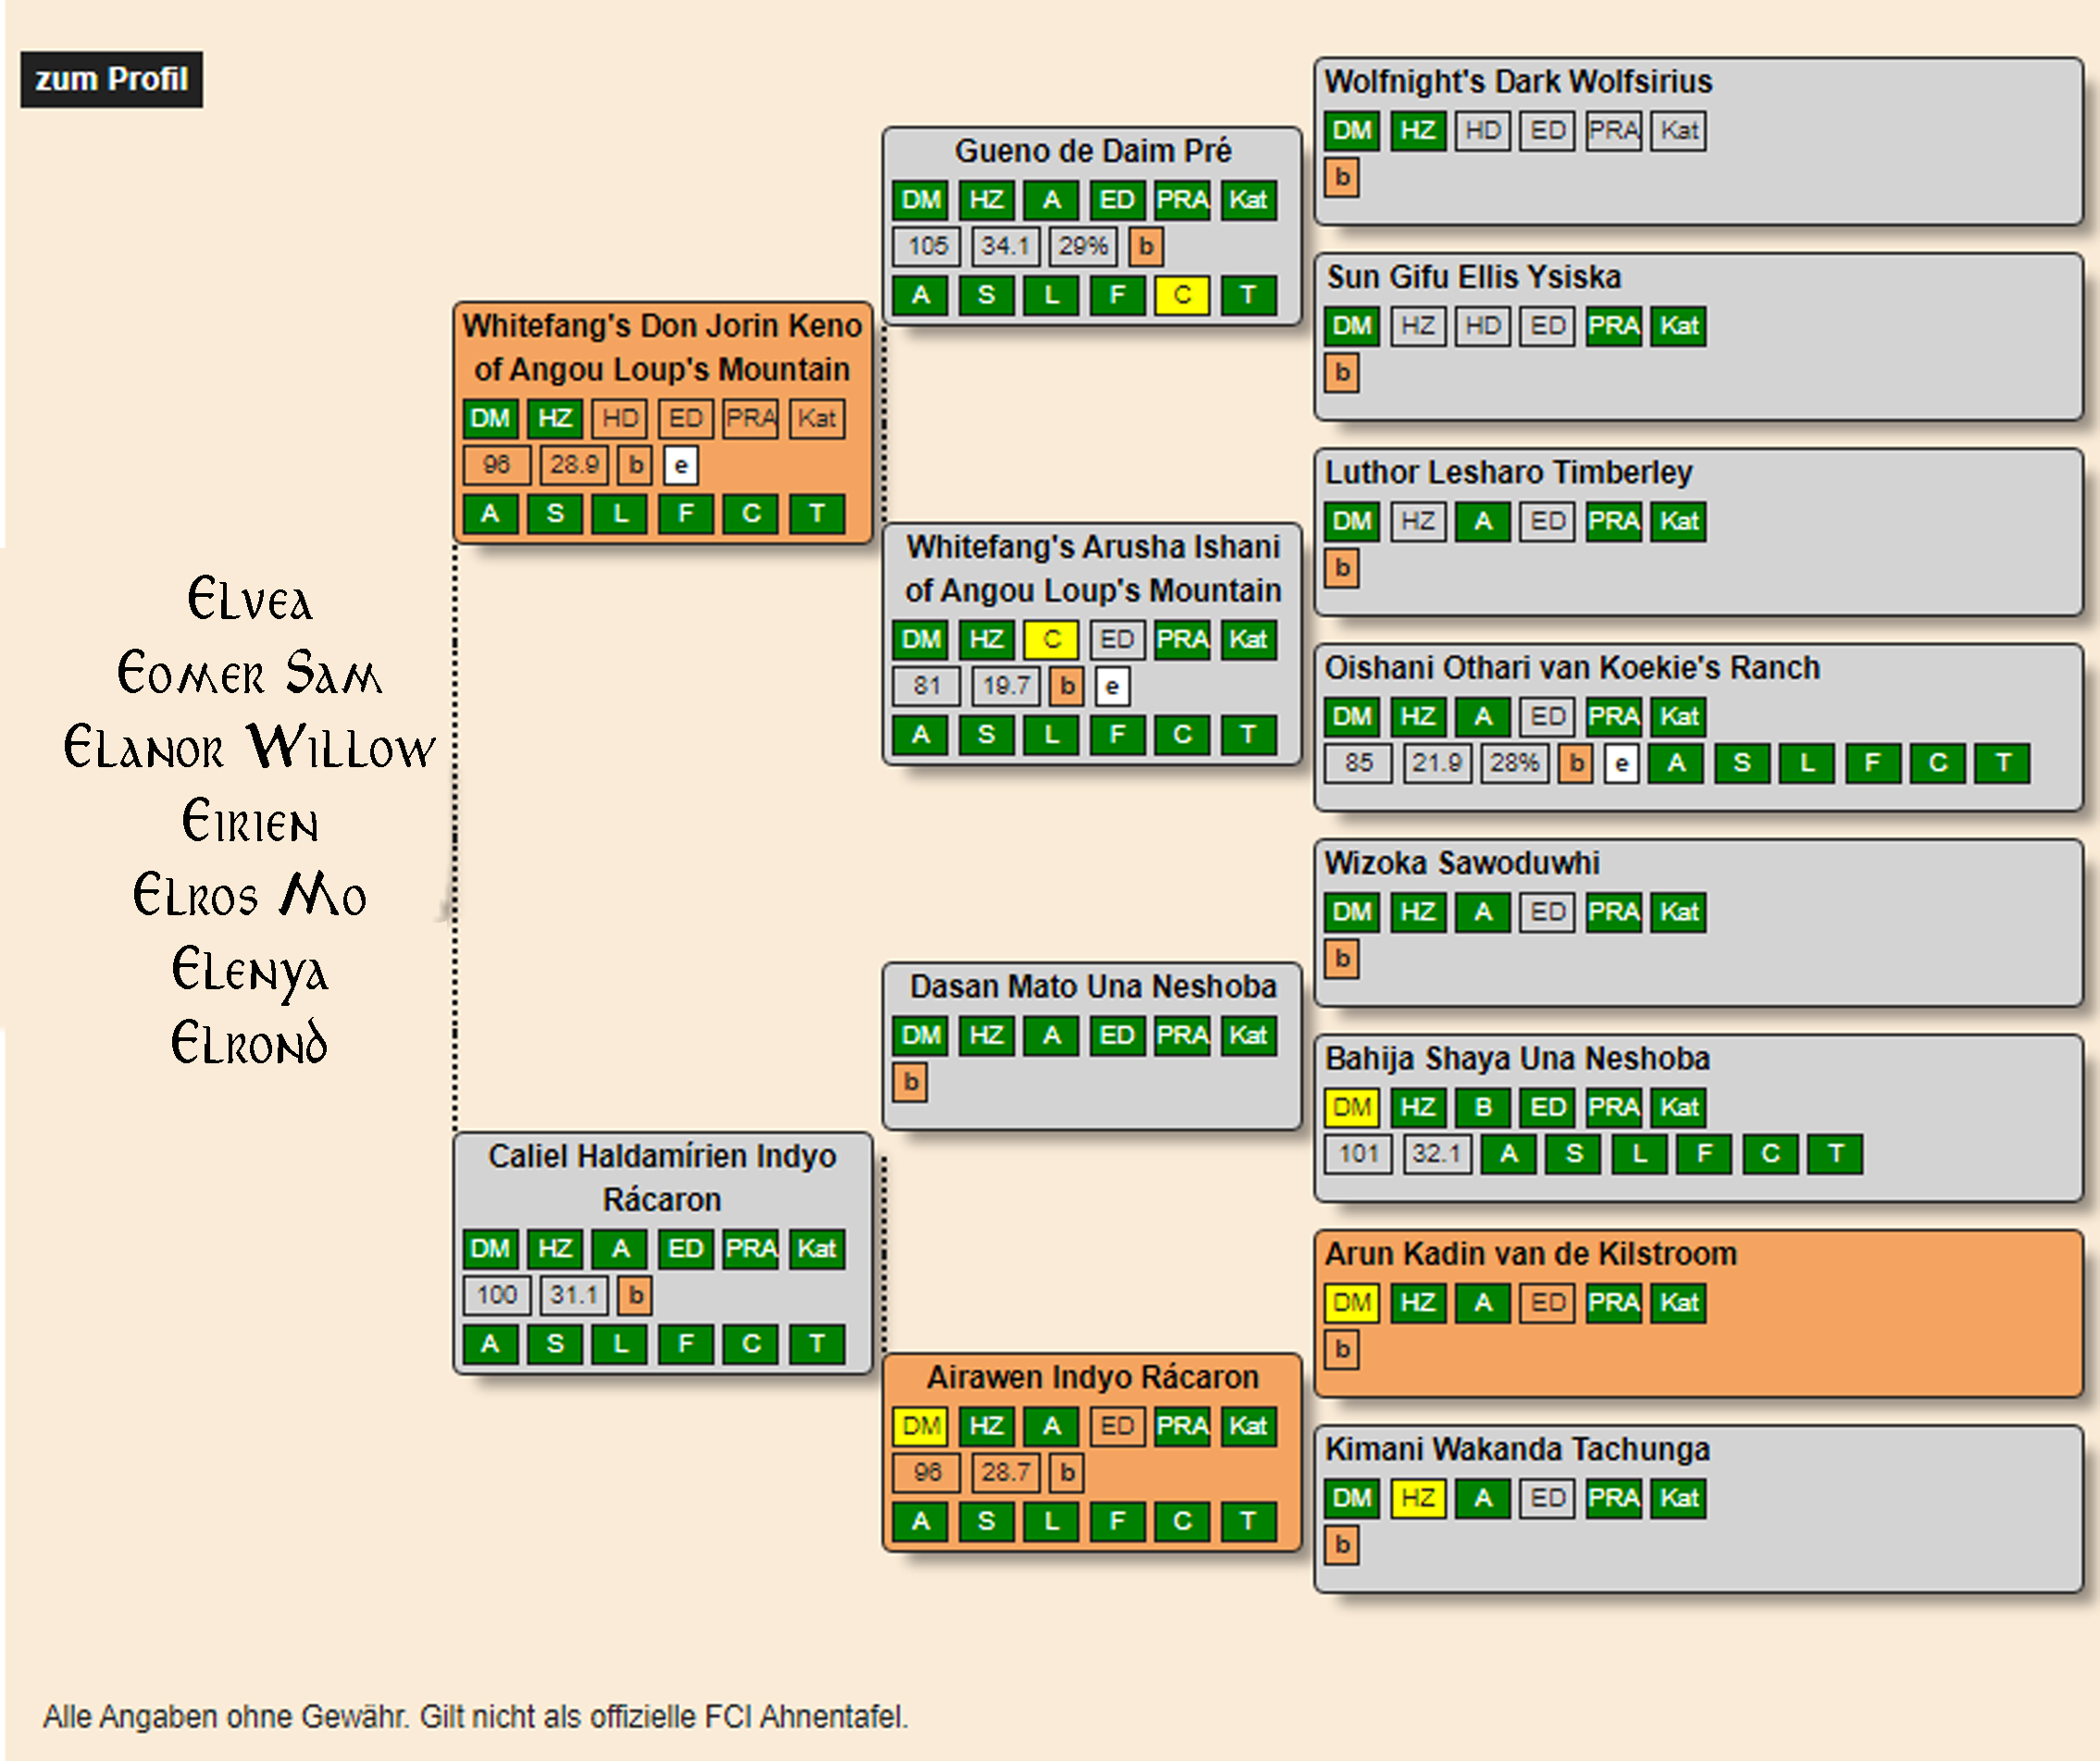Click 28% badge in Oishani Othari van Koekie's Ranch
The height and width of the screenshot is (1761, 2100).
pyautogui.click(x=1513, y=764)
